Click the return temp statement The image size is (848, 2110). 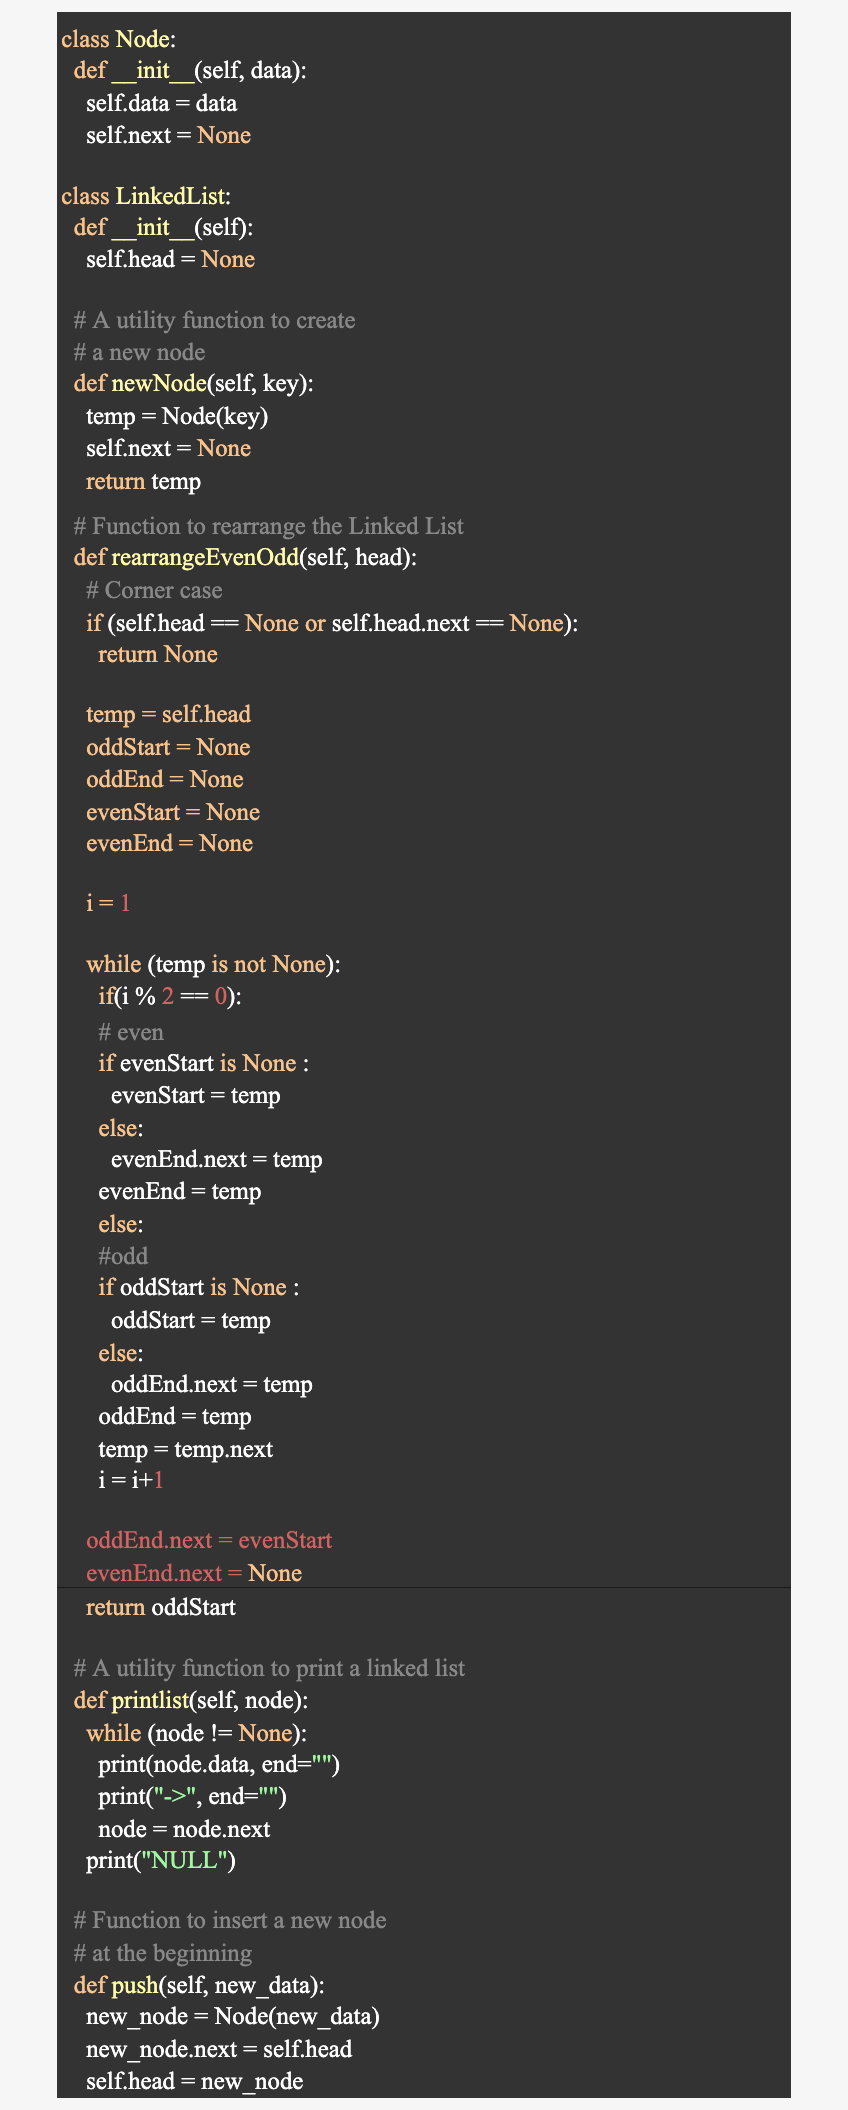(x=143, y=482)
